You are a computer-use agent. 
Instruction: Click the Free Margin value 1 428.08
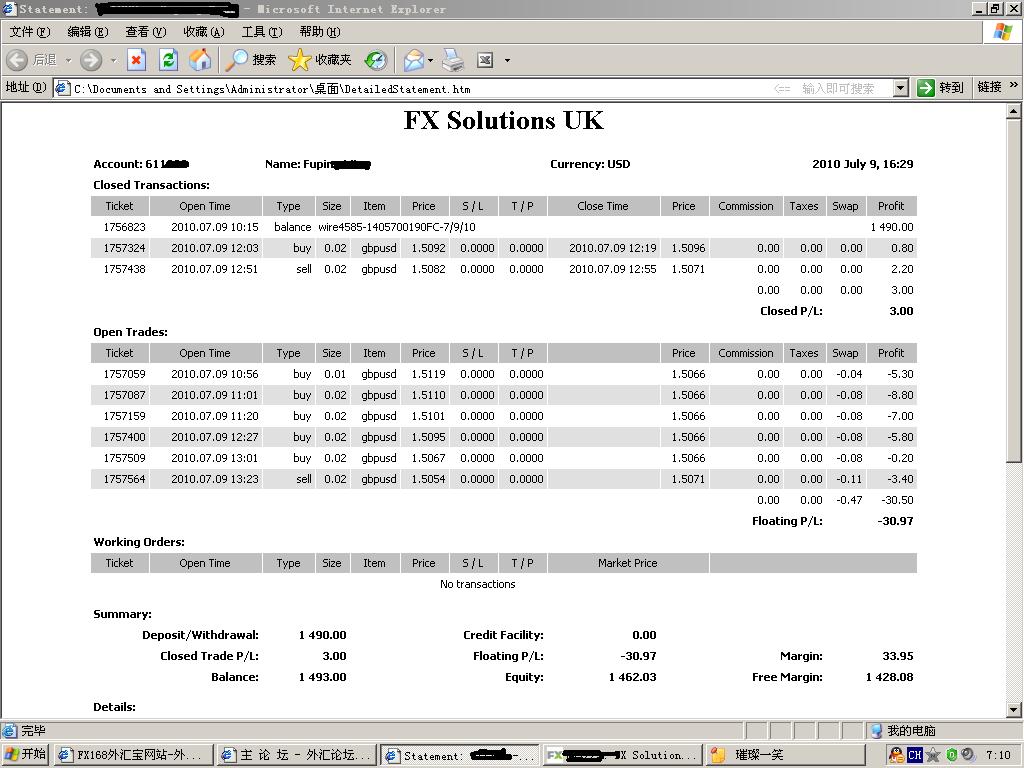(x=889, y=677)
